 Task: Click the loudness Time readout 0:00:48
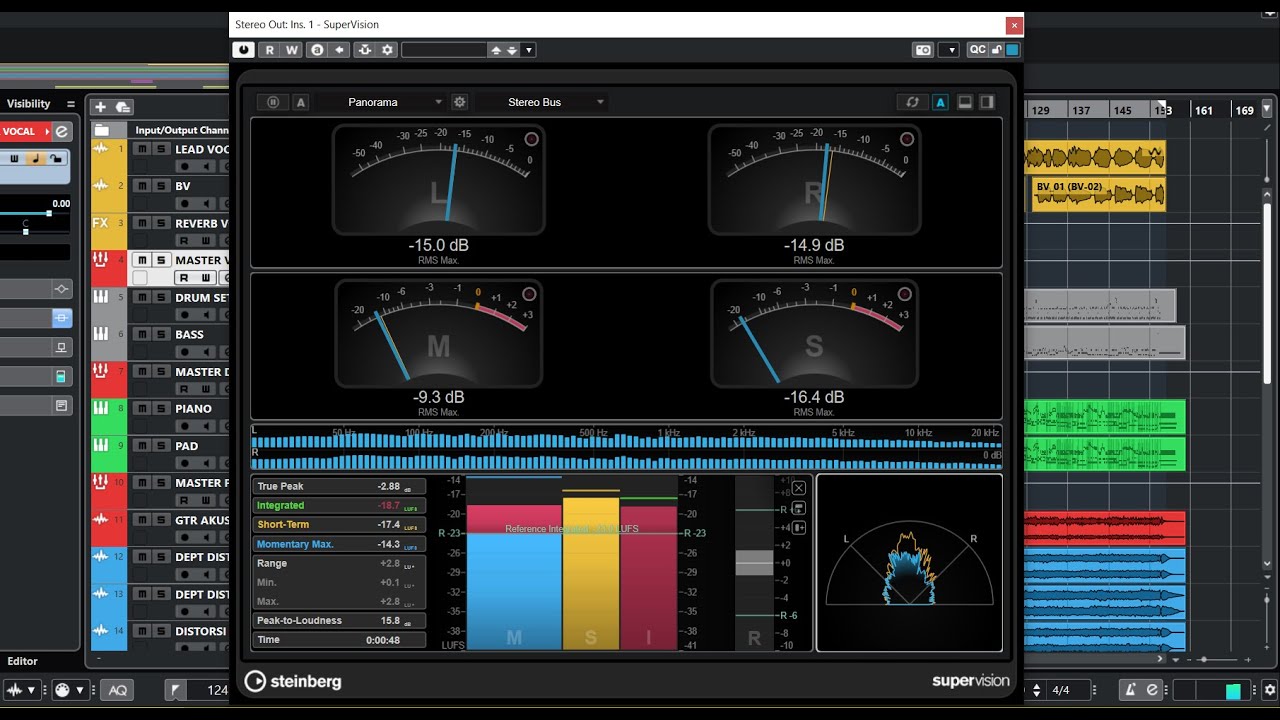coord(339,640)
